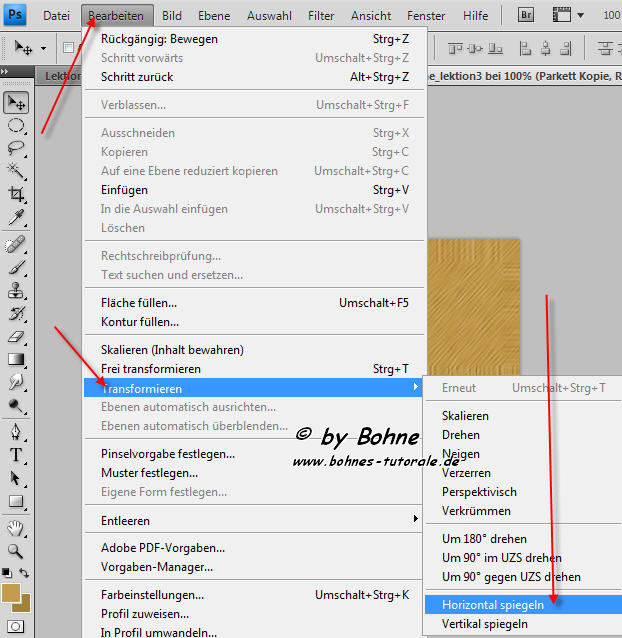Select the Eraser tool
This screenshot has height=638, width=622.
coord(16,337)
